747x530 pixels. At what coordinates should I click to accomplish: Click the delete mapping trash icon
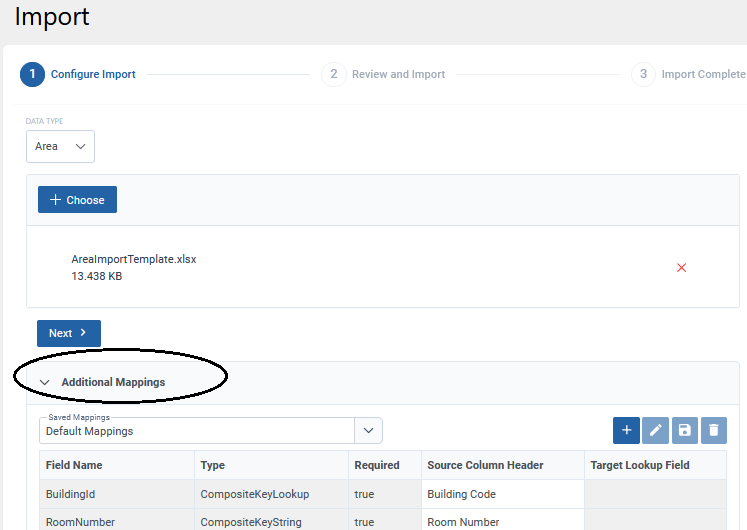pyautogui.click(x=714, y=430)
